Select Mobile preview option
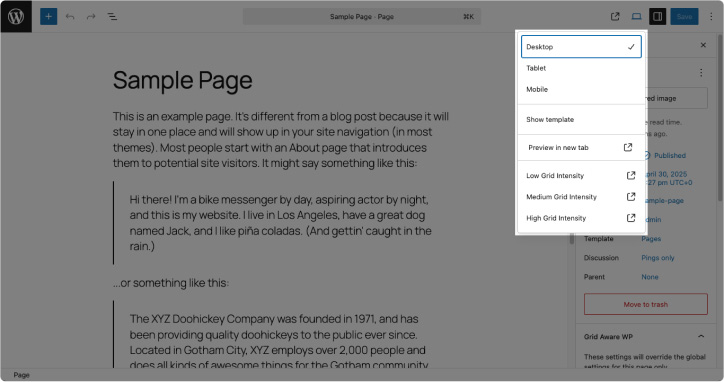This screenshot has height=382, width=724. click(581, 89)
